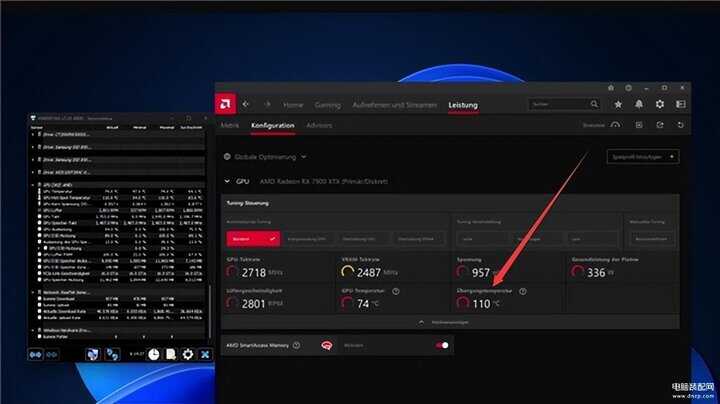Switch to the Home tab
720x404 pixels.
[x=293, y=105]
